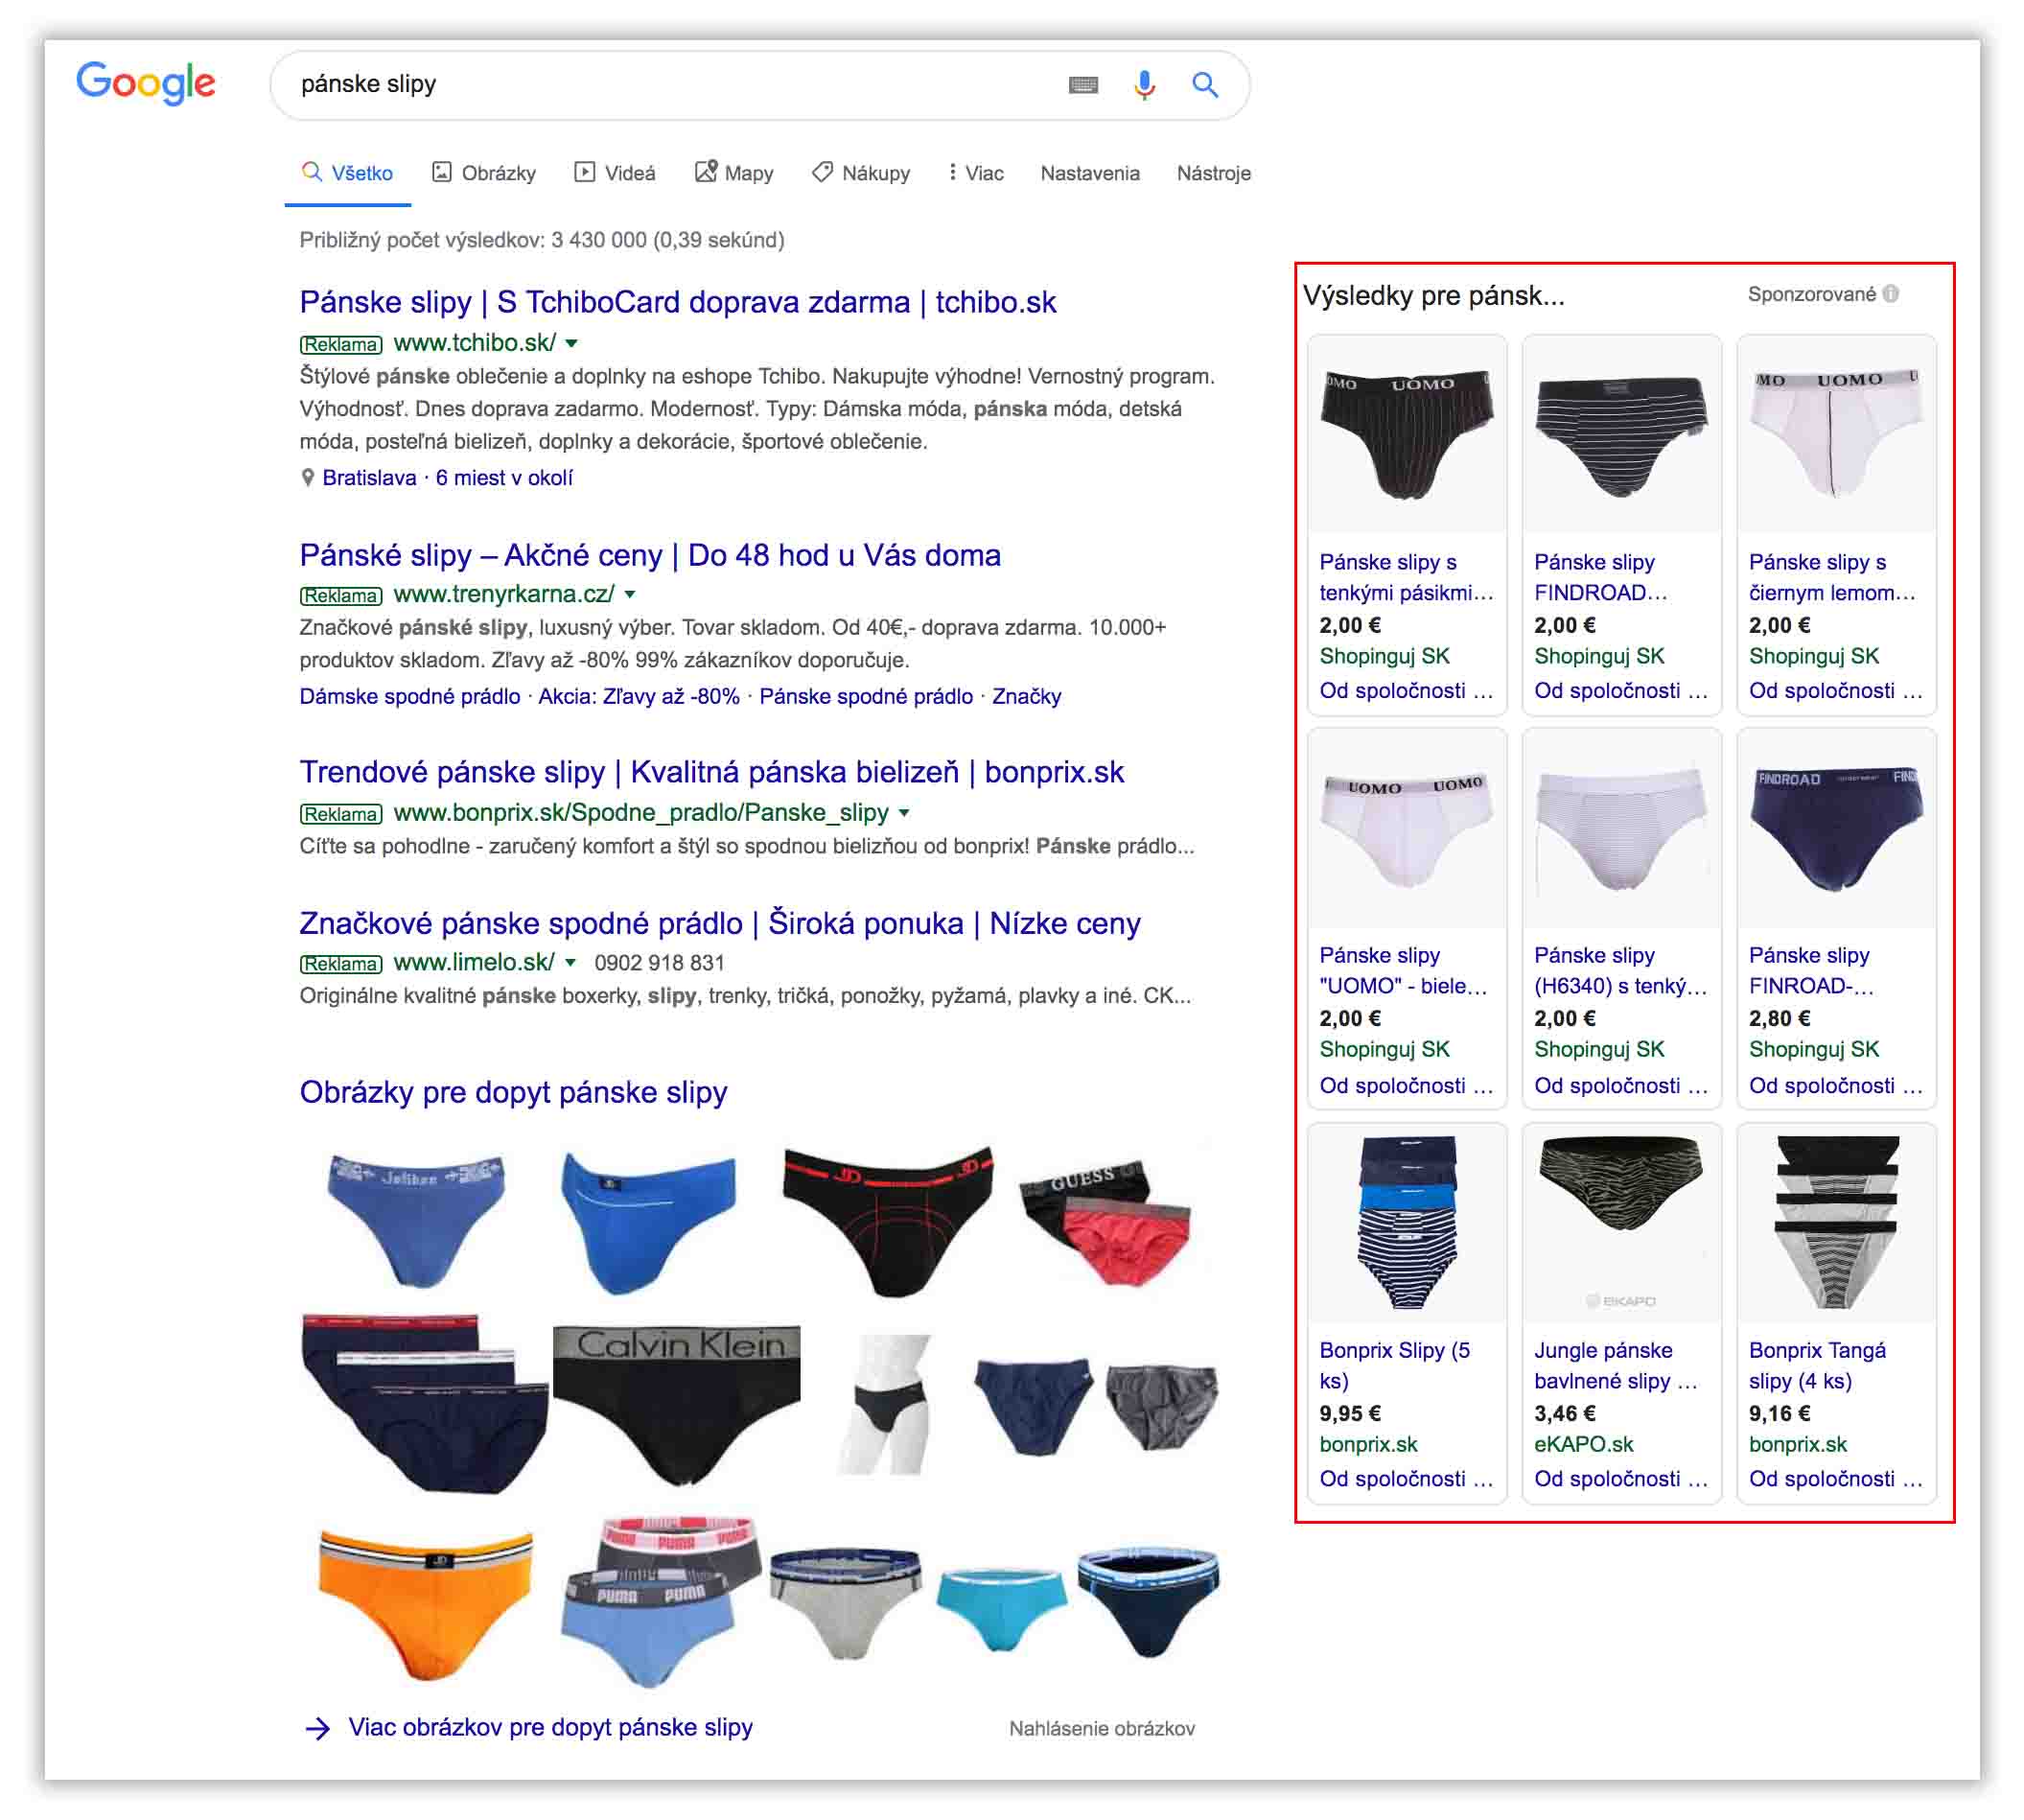This screenshot has height=1820, width=2024.
Task: Click location pin icon next to Bratislava
Action: click(308, 478)
